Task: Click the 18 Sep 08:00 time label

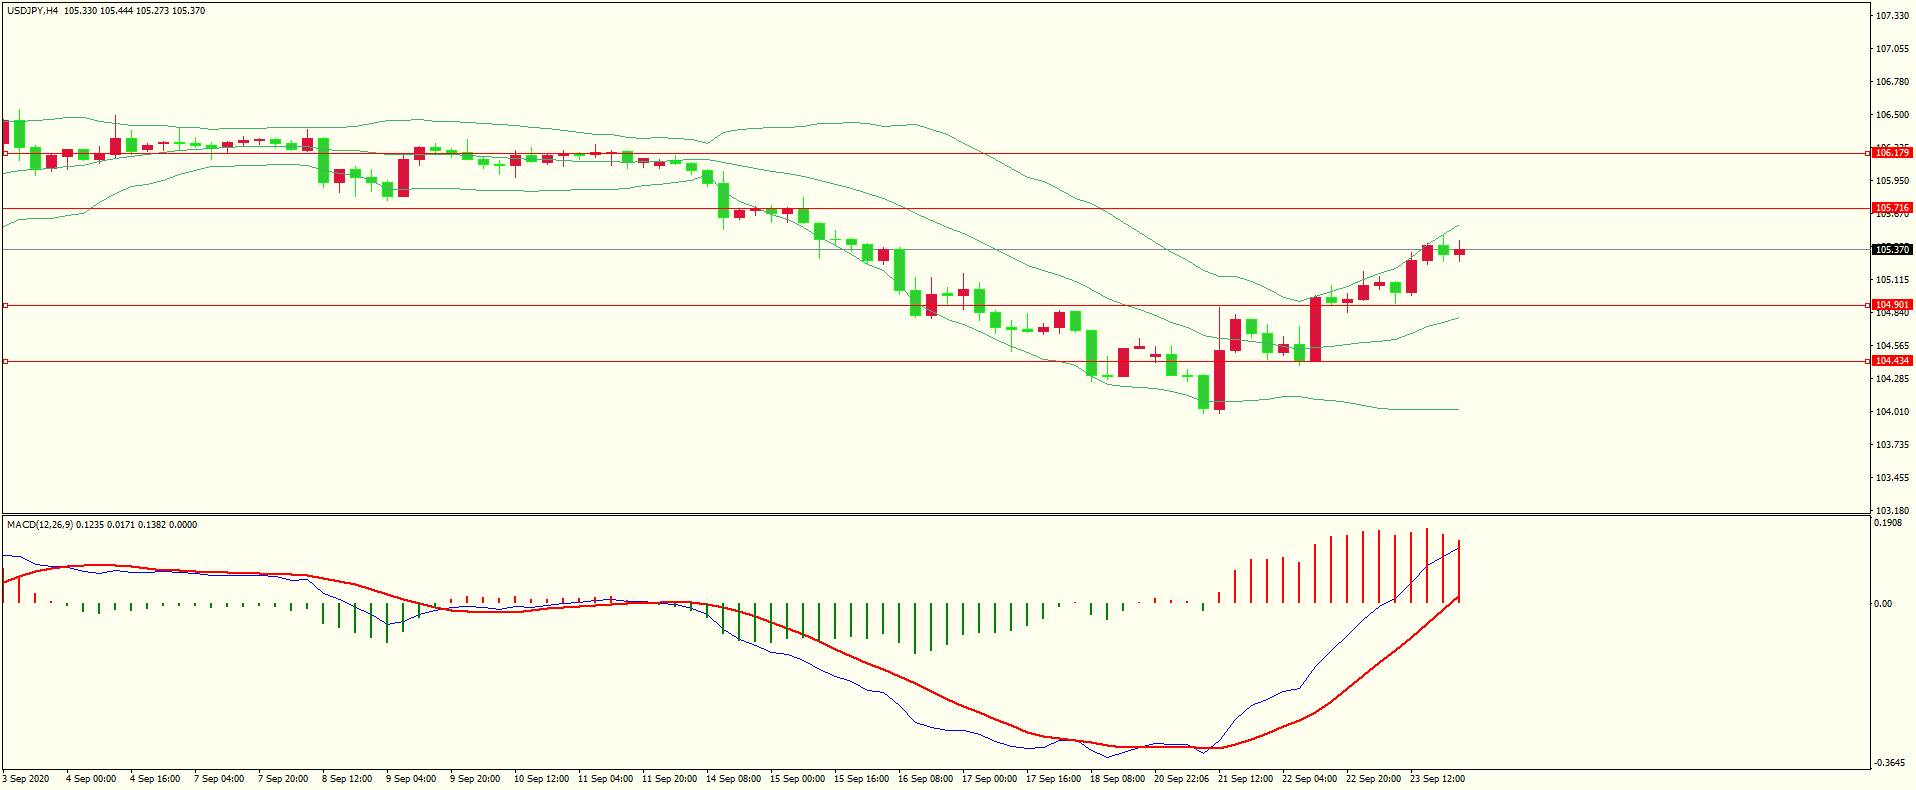Action: click(1117, 779)
